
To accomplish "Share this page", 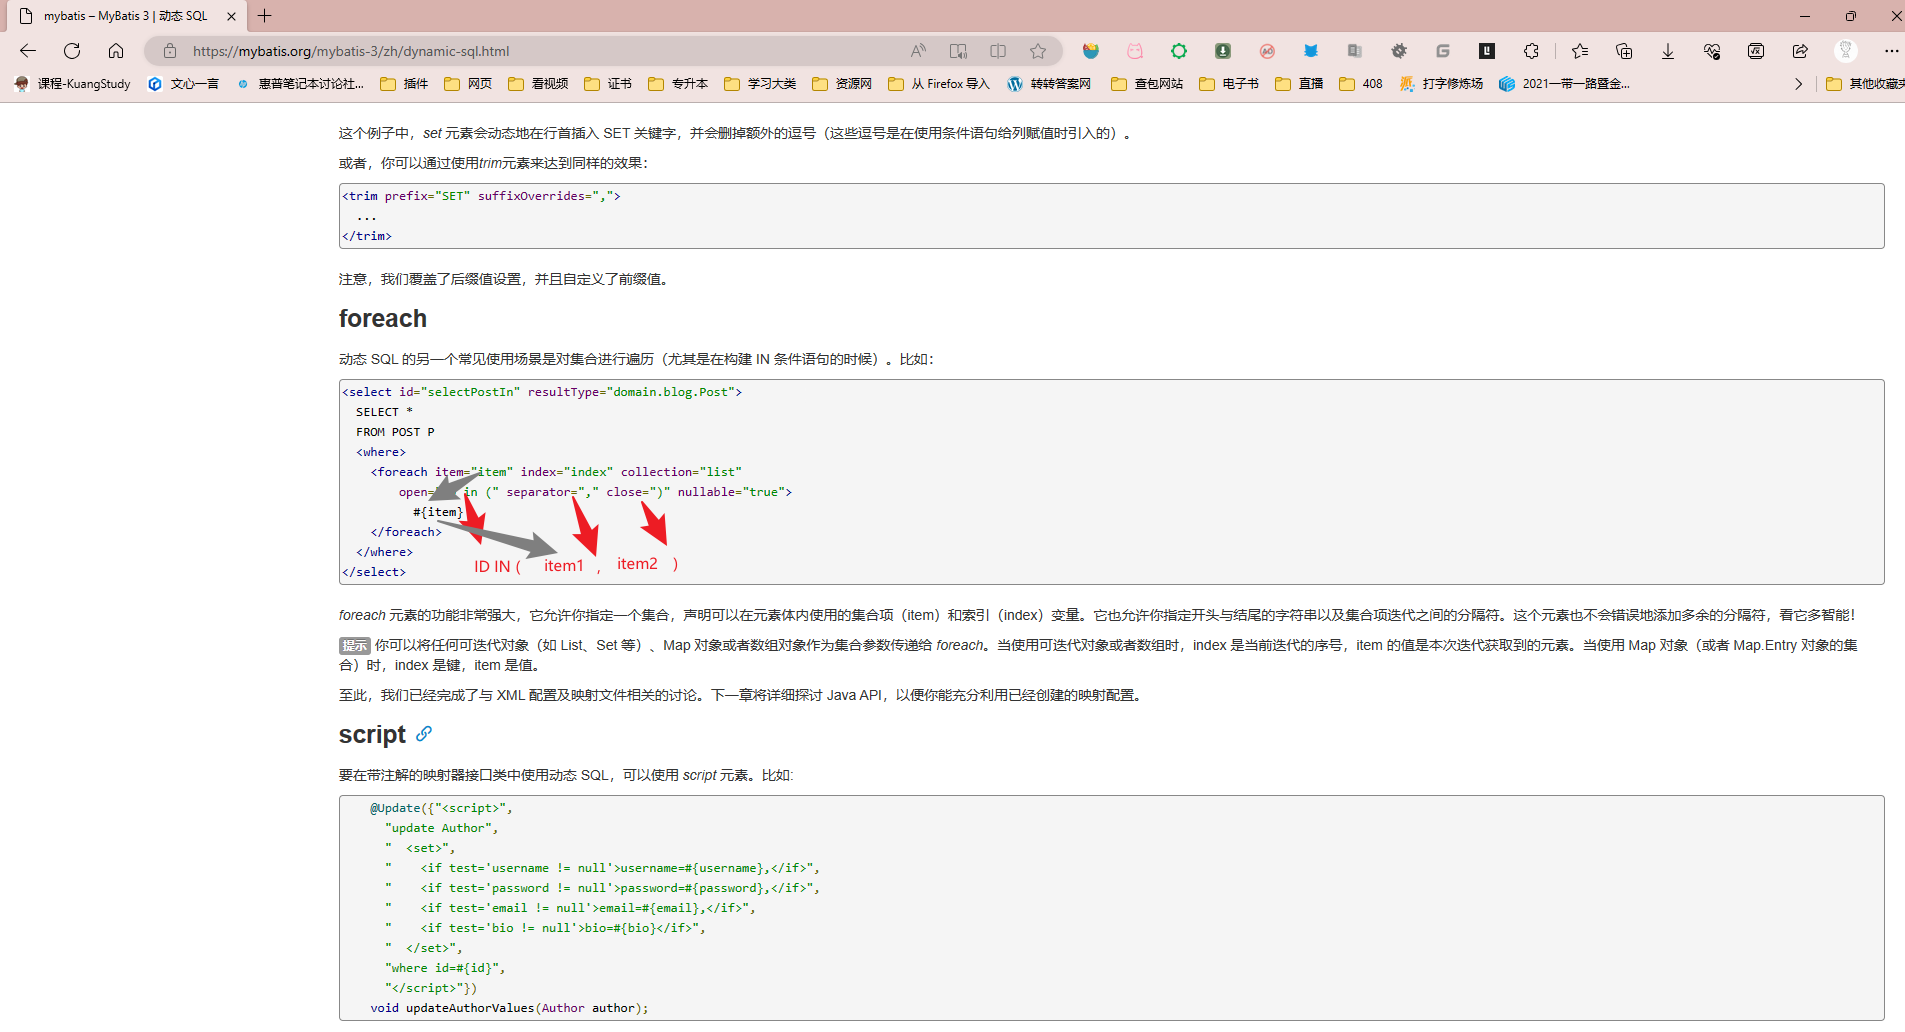I will (x=1800, y=51).
